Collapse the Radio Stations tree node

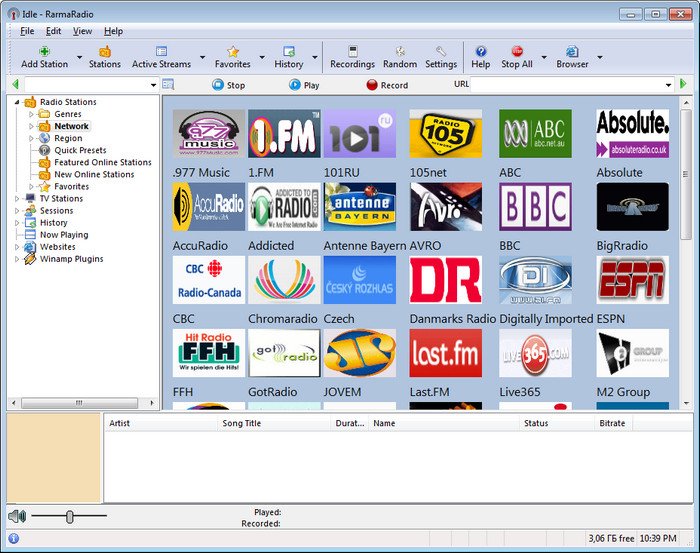point(17,102)
